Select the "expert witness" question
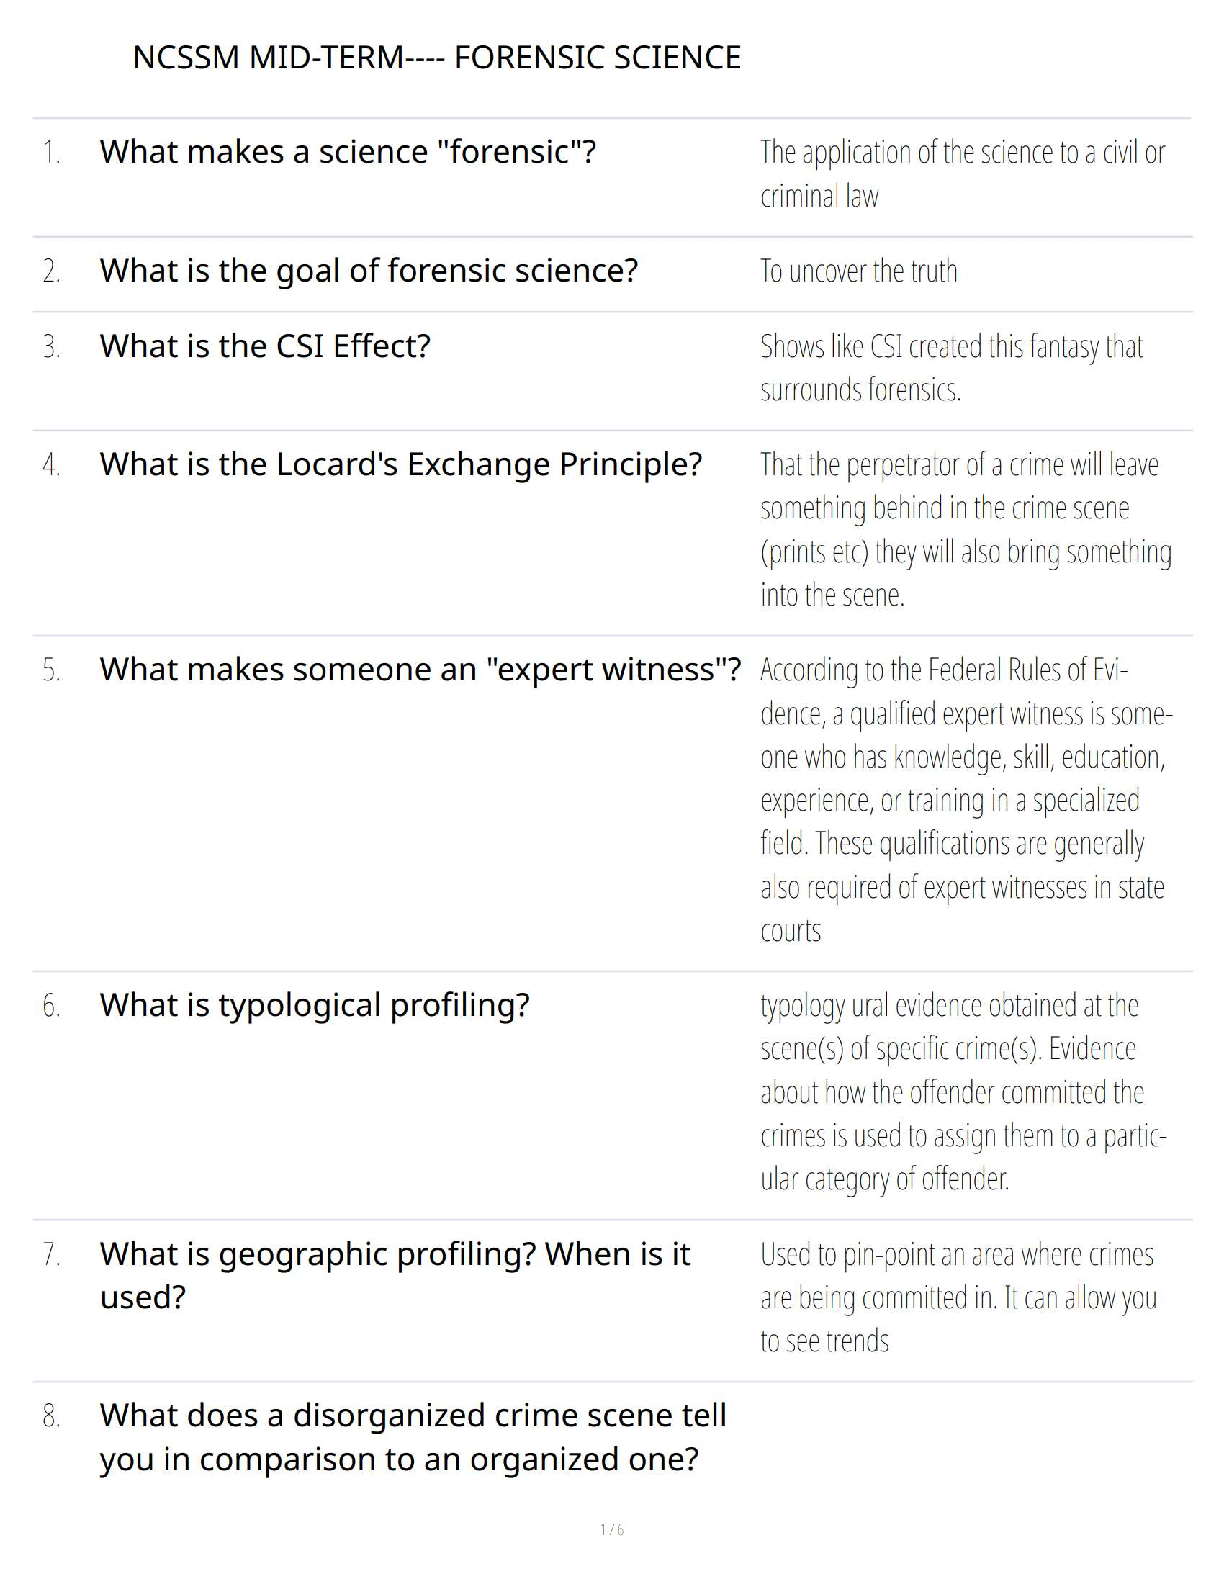1224x1584 pixels. point(420,669)
